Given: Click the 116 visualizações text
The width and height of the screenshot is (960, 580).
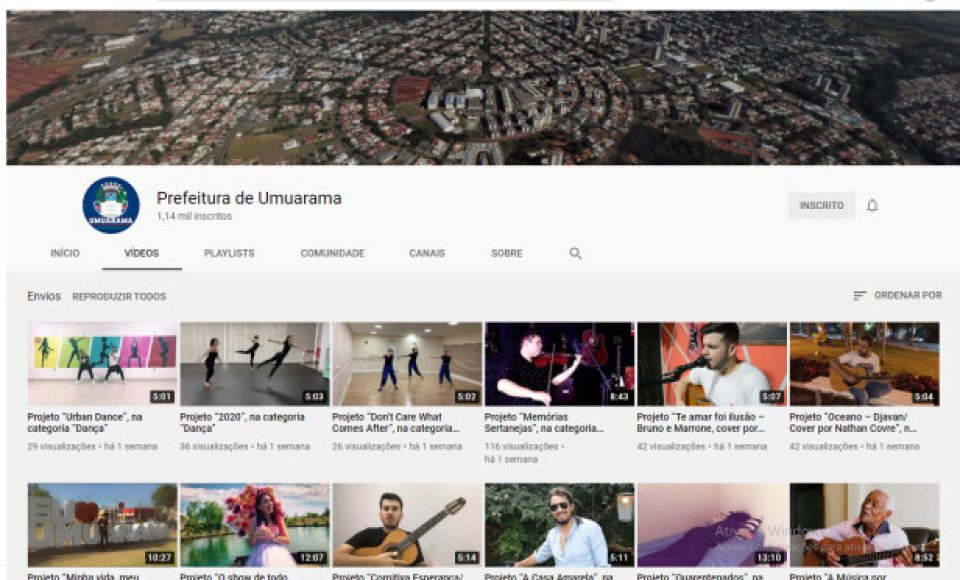Looking at the screenshot, I should [x=521, y=446].
